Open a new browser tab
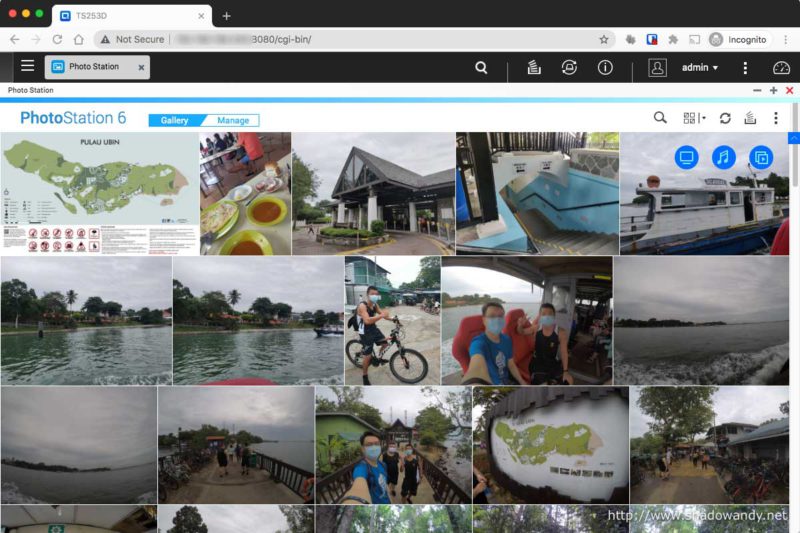This screenshot has width=800, height=533. pyautogui.click(x=226, y=16)
